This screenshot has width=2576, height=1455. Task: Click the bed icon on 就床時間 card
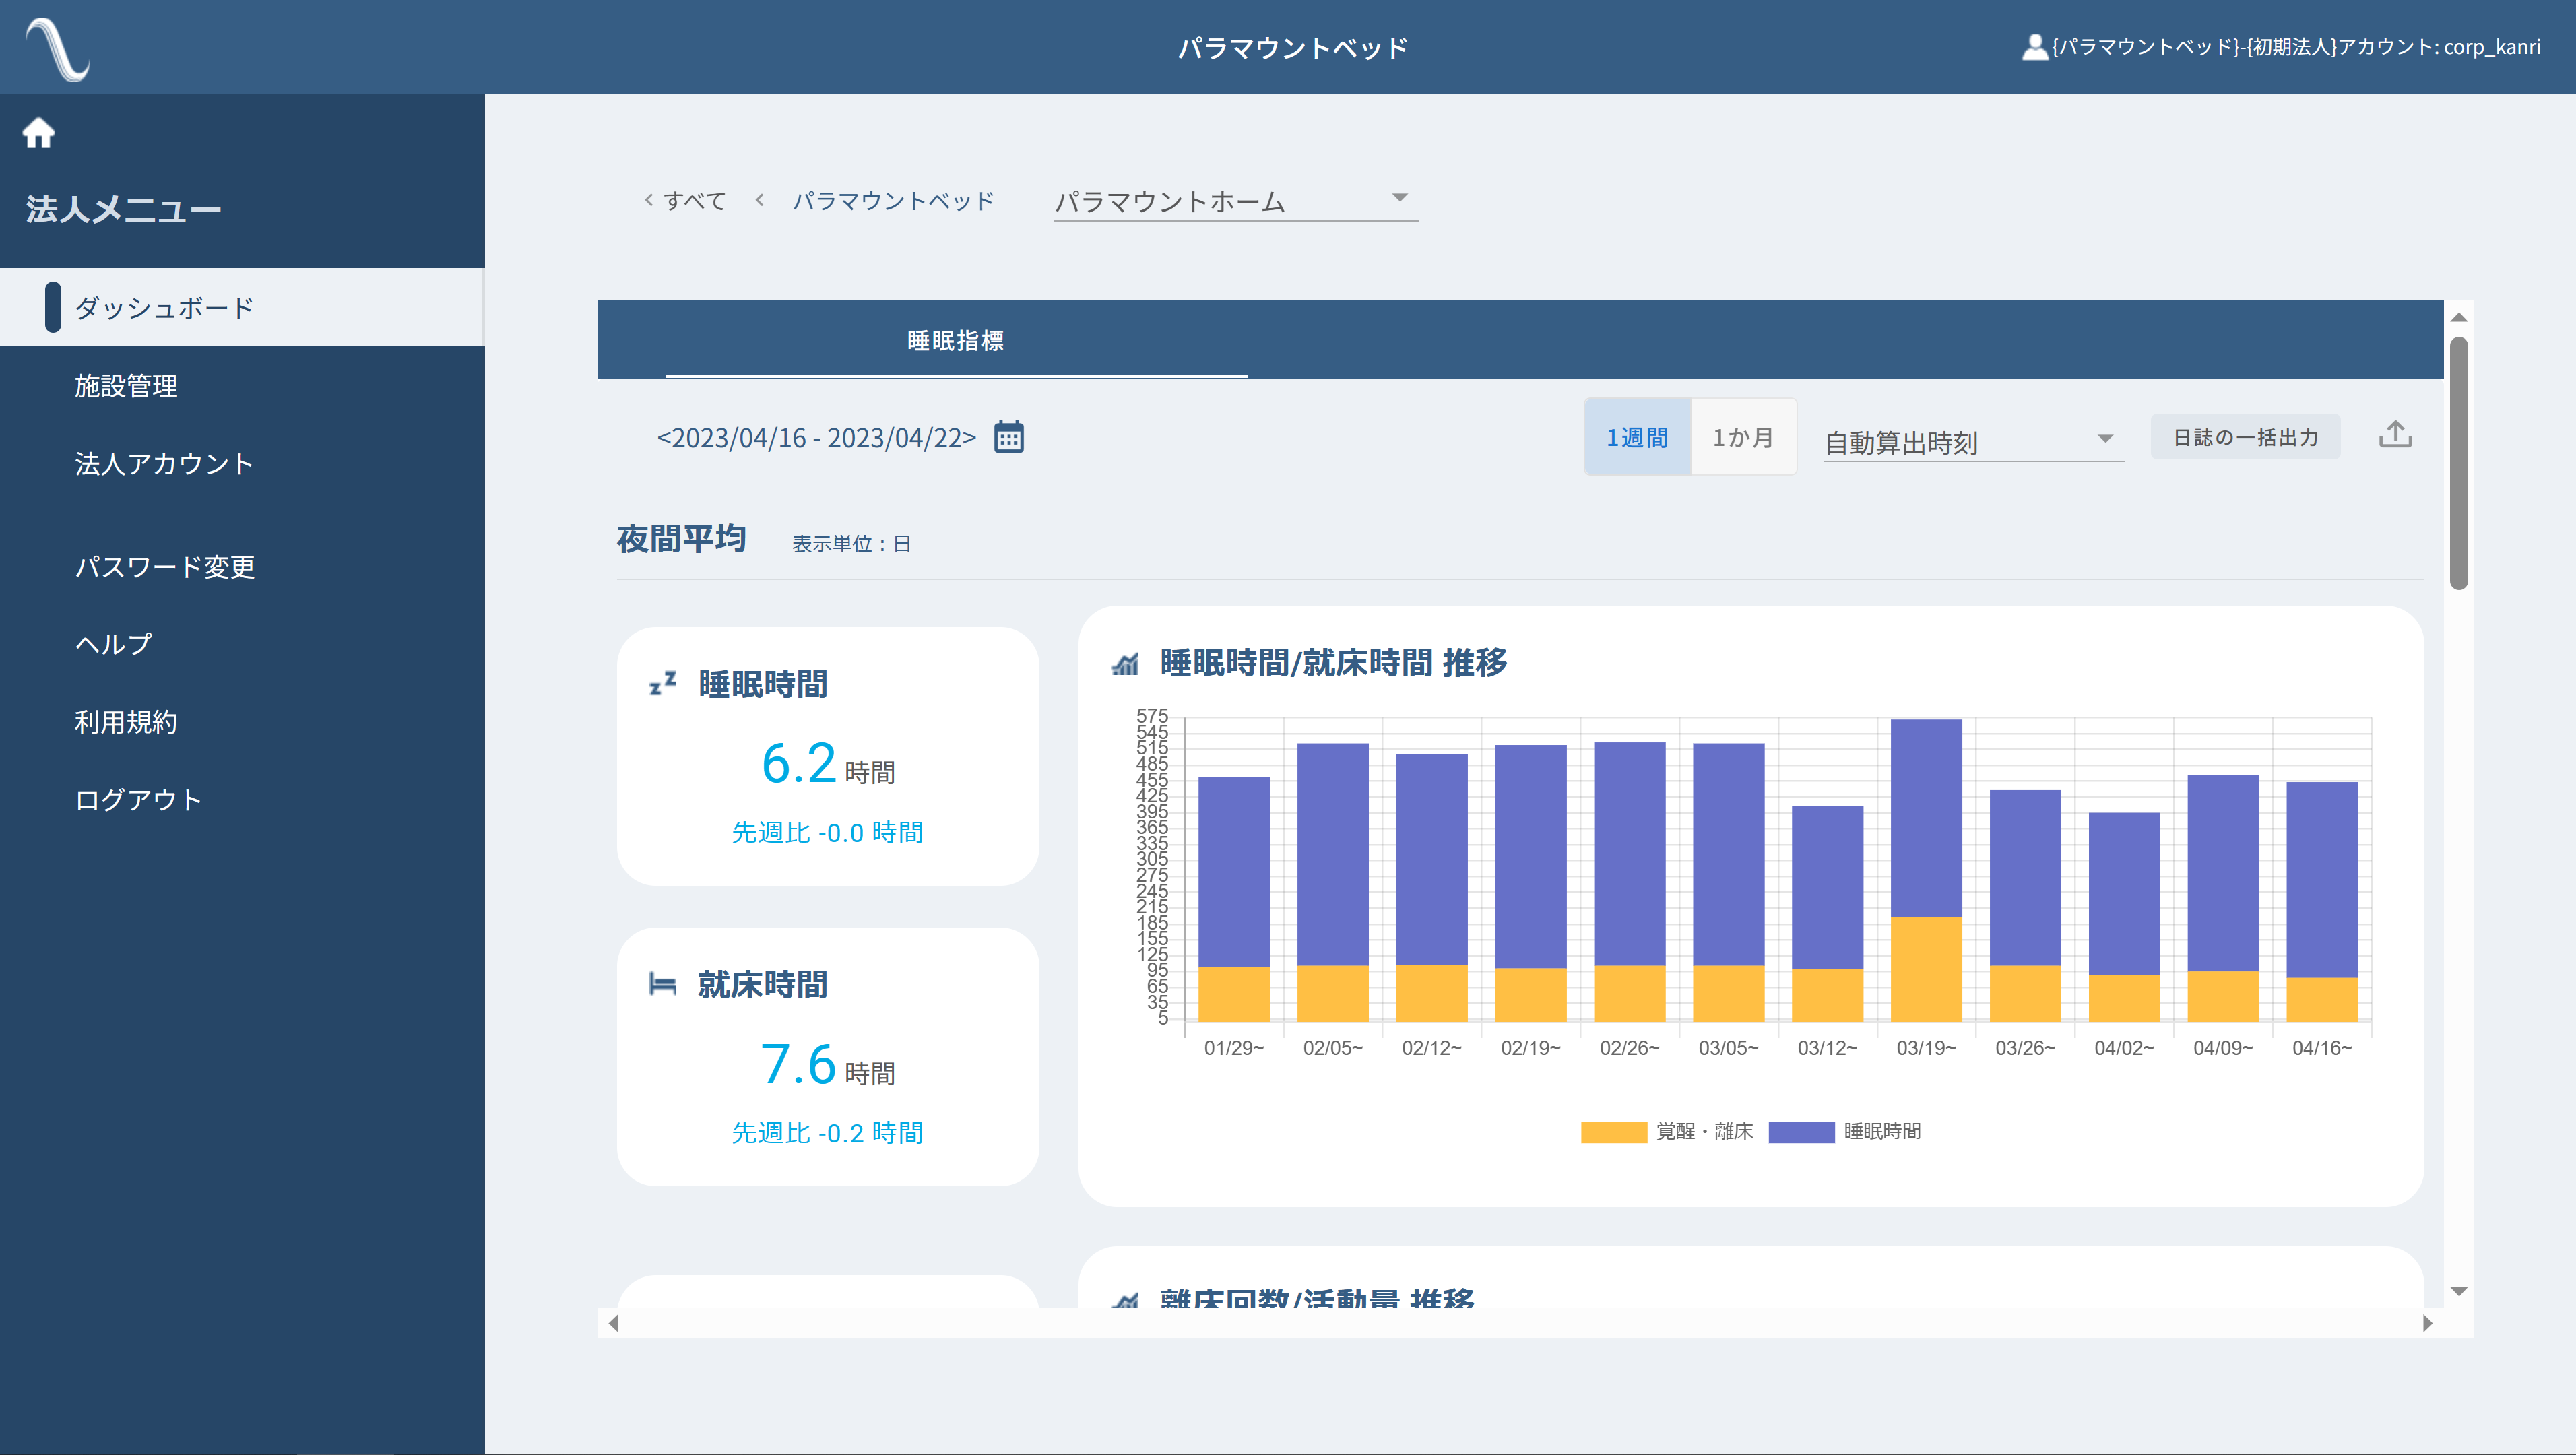(663, 985)
